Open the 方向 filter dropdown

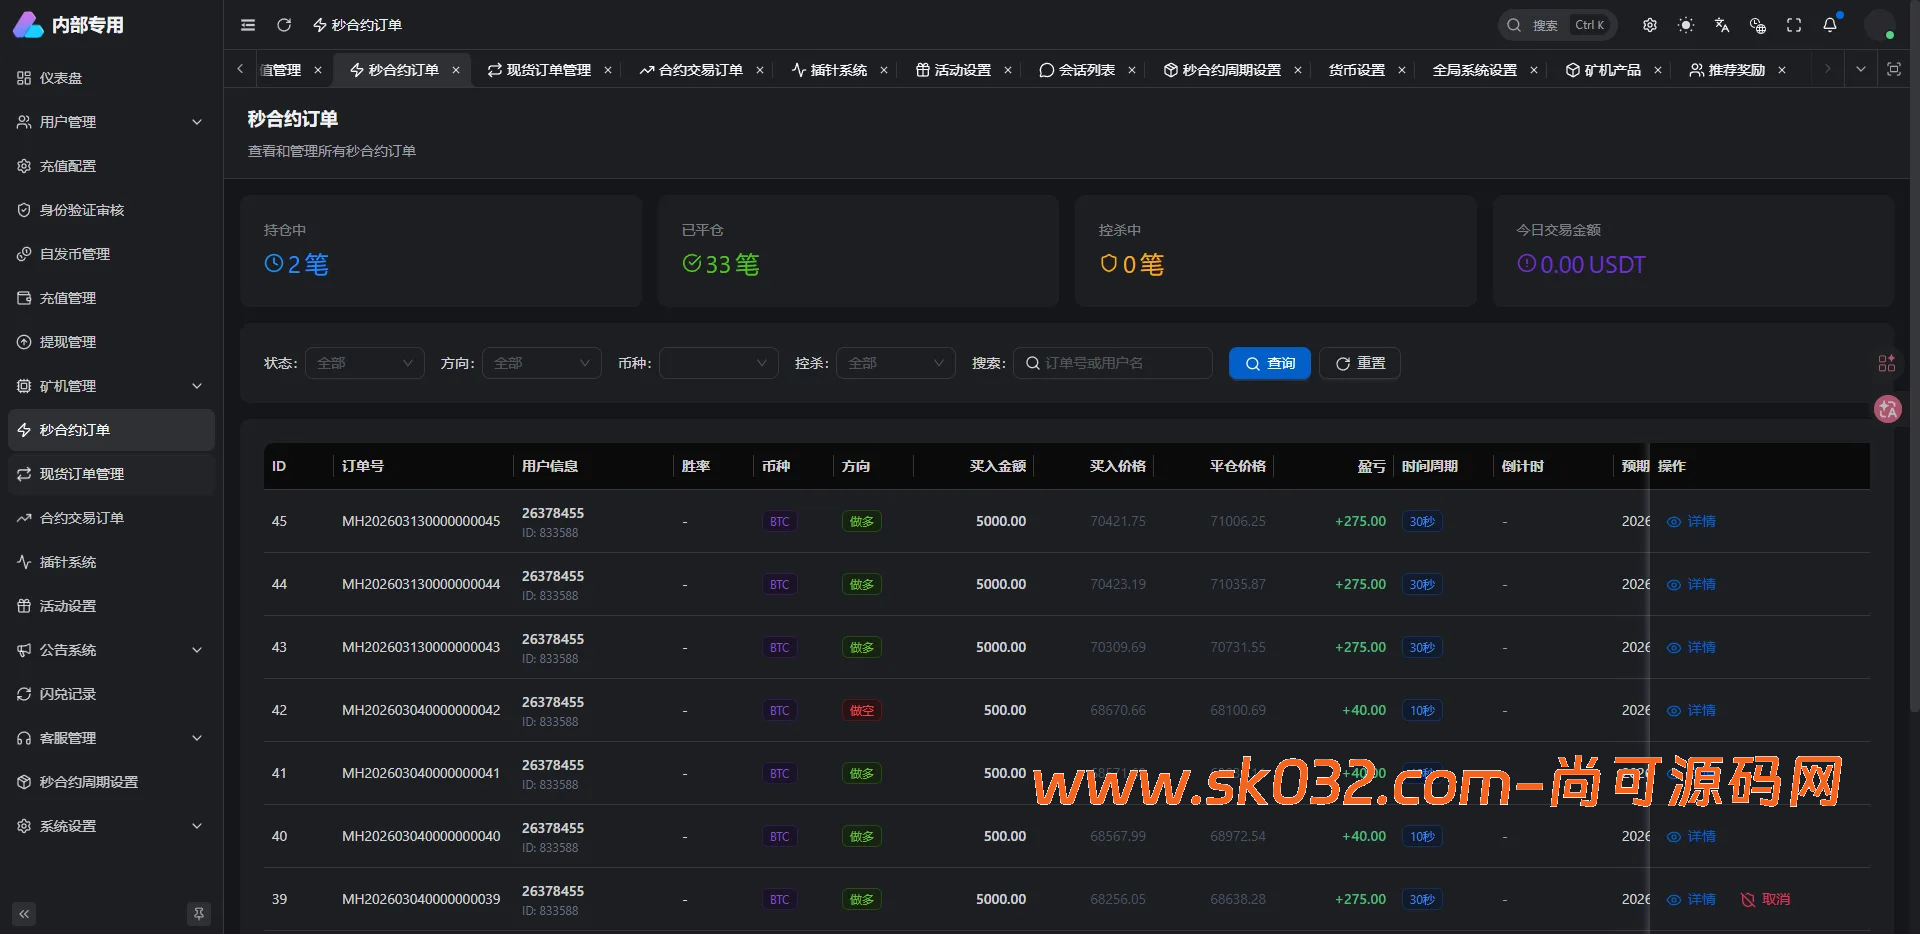point(541,363)
